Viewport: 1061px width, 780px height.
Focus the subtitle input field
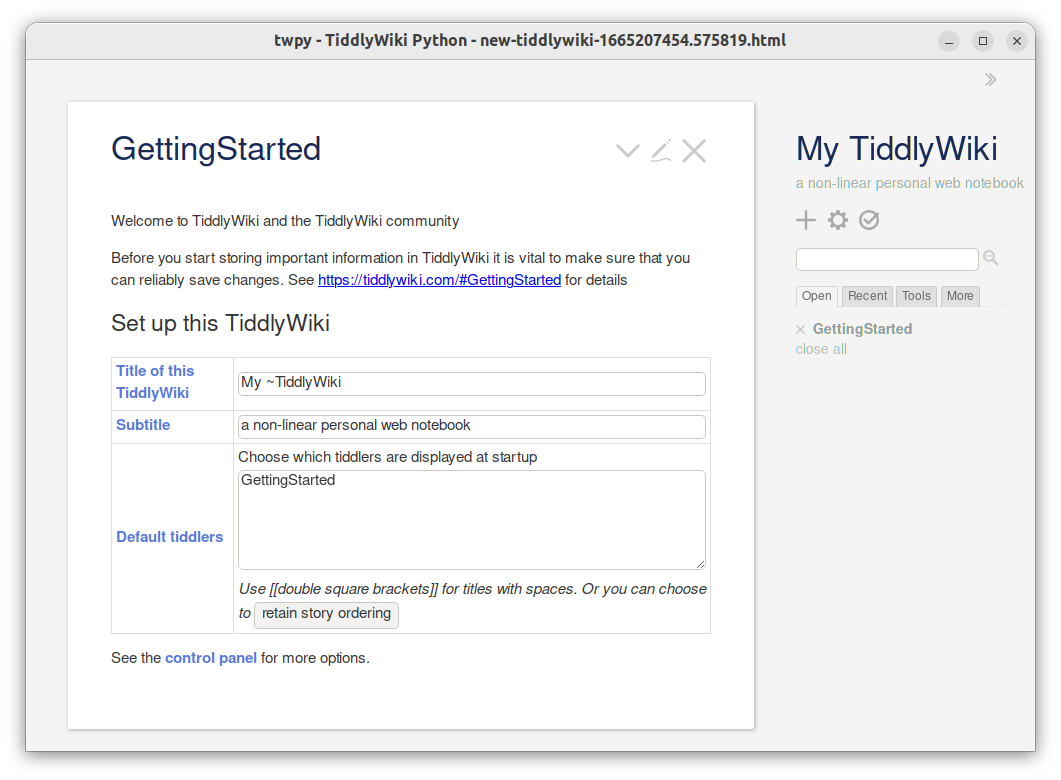tap(472, 426)
